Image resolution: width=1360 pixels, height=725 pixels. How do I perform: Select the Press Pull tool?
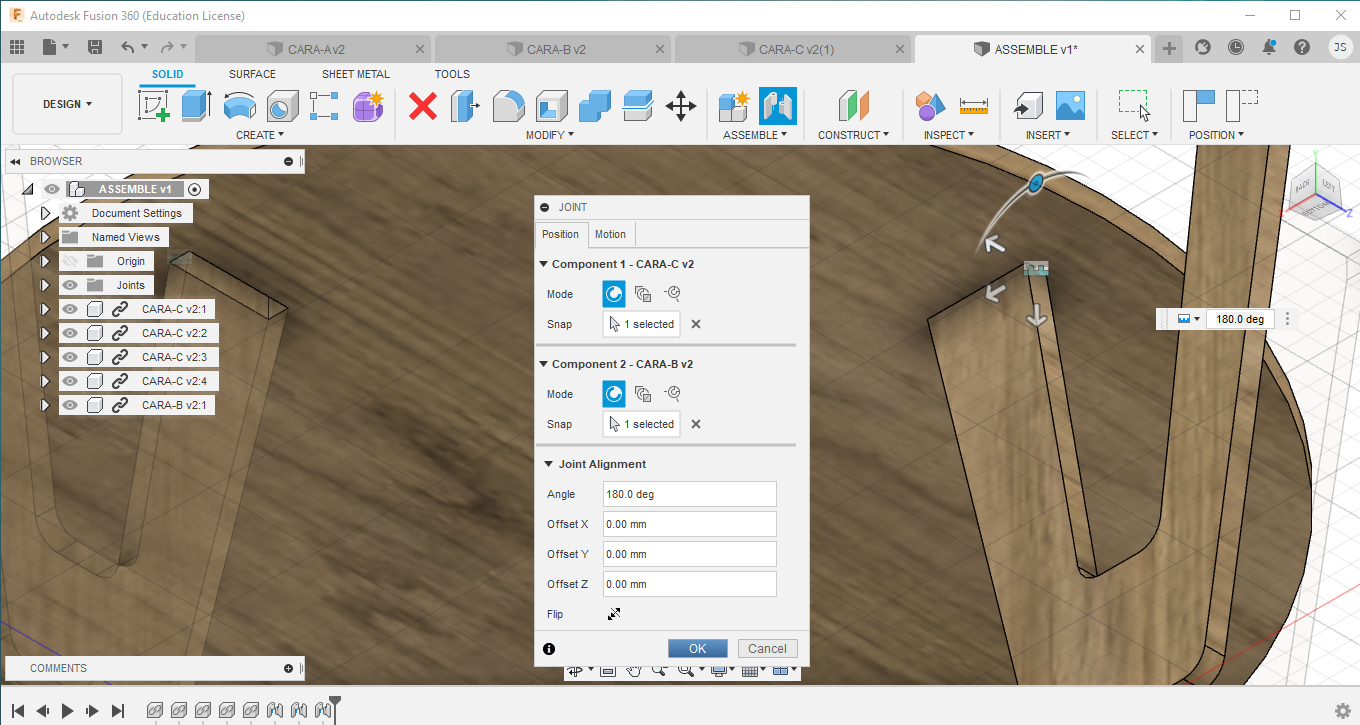[x=465, y=105]
